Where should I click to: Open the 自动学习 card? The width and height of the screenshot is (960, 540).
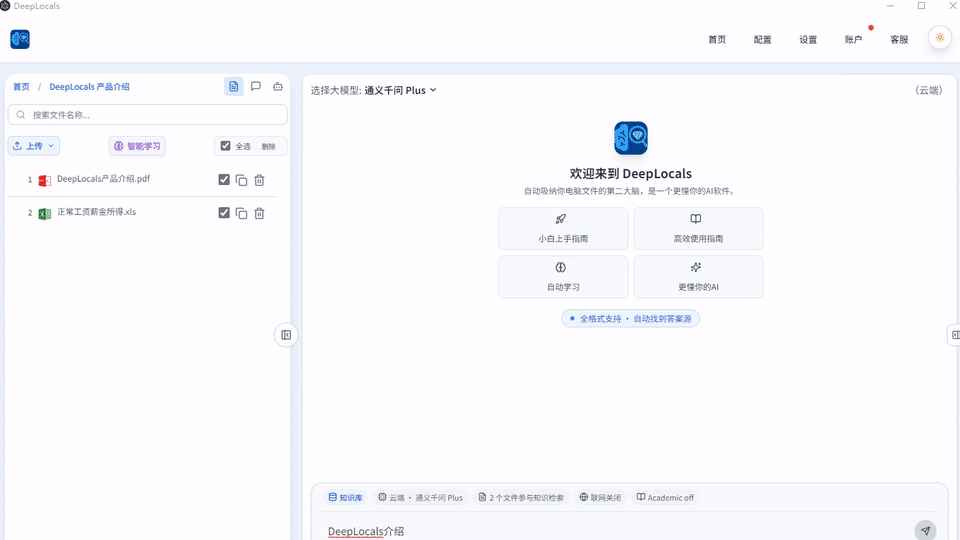click(563, 277)
